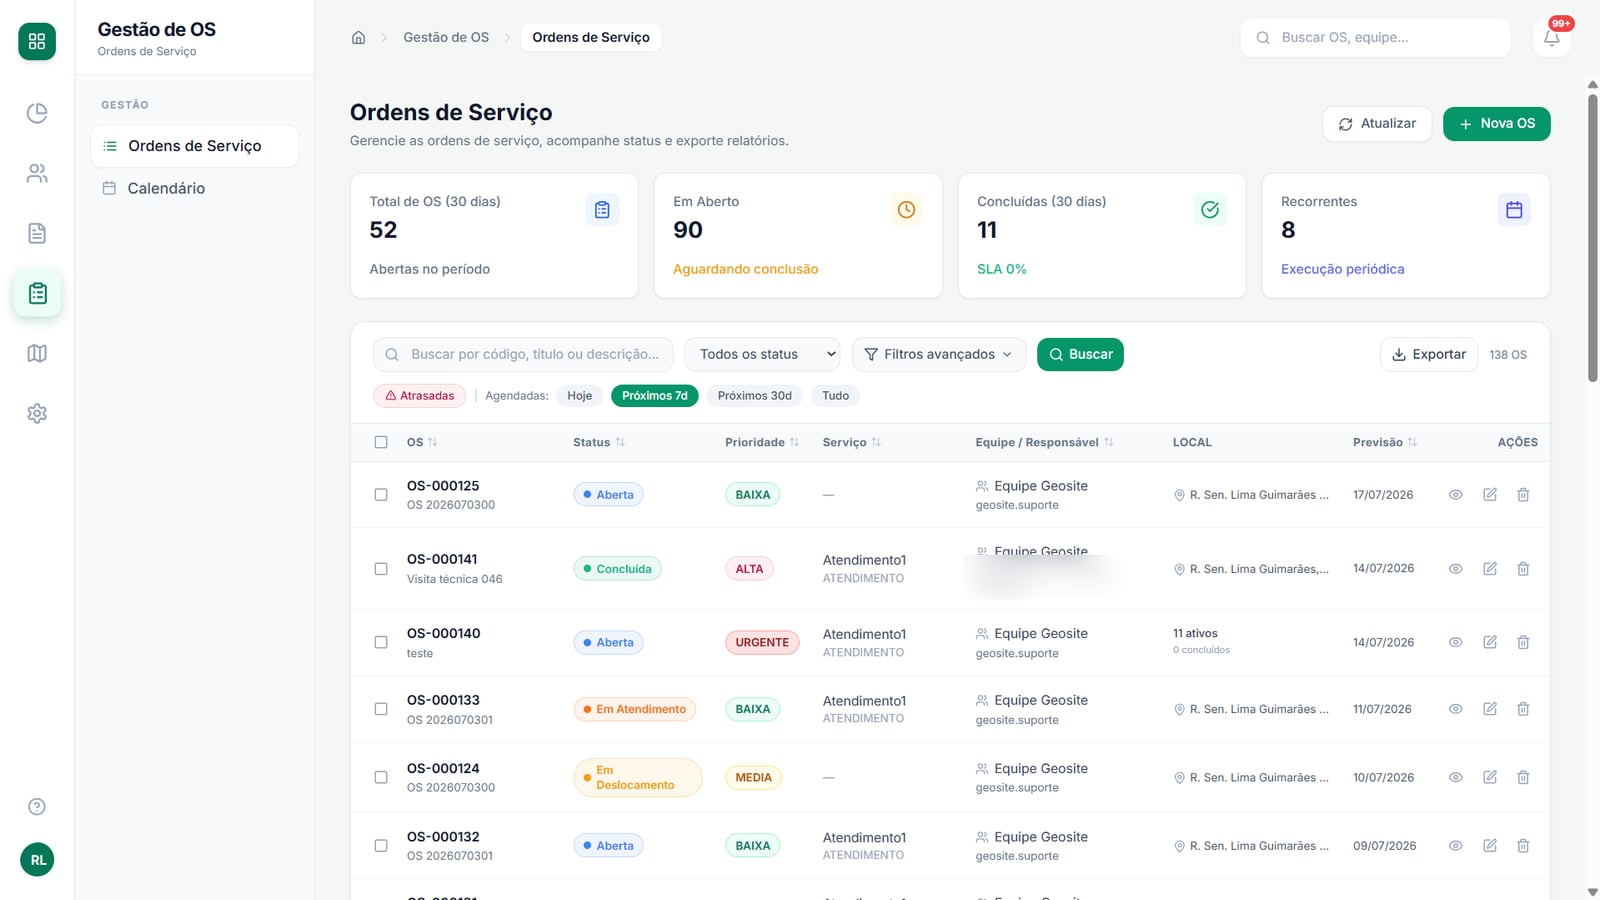
Task: Toggle the select-all orders checkbox
Action: pyautogui.click(x=381, y=442)
